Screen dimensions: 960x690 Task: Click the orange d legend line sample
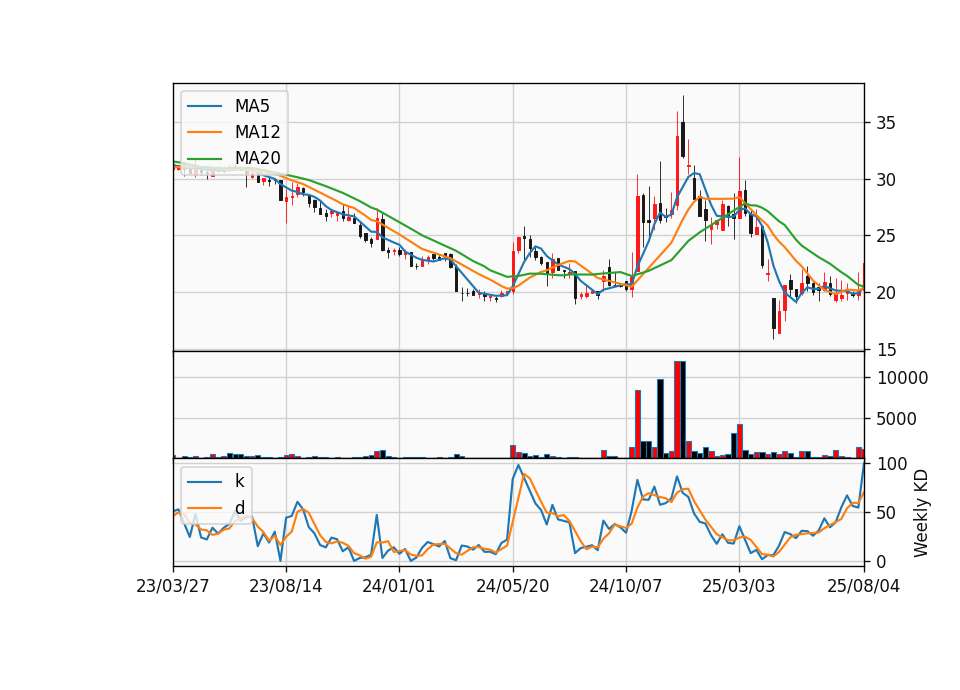(x=204, y=508)
